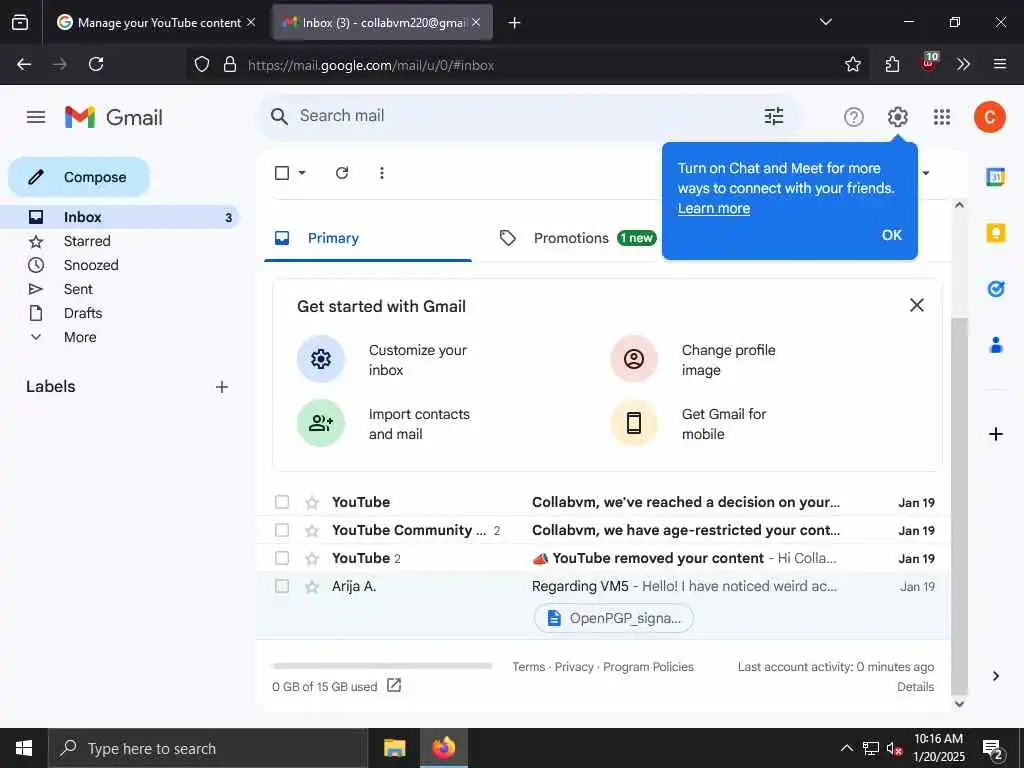
Task: Open Firefox list all tabs dropdown
Action: [x=825, y=22]
